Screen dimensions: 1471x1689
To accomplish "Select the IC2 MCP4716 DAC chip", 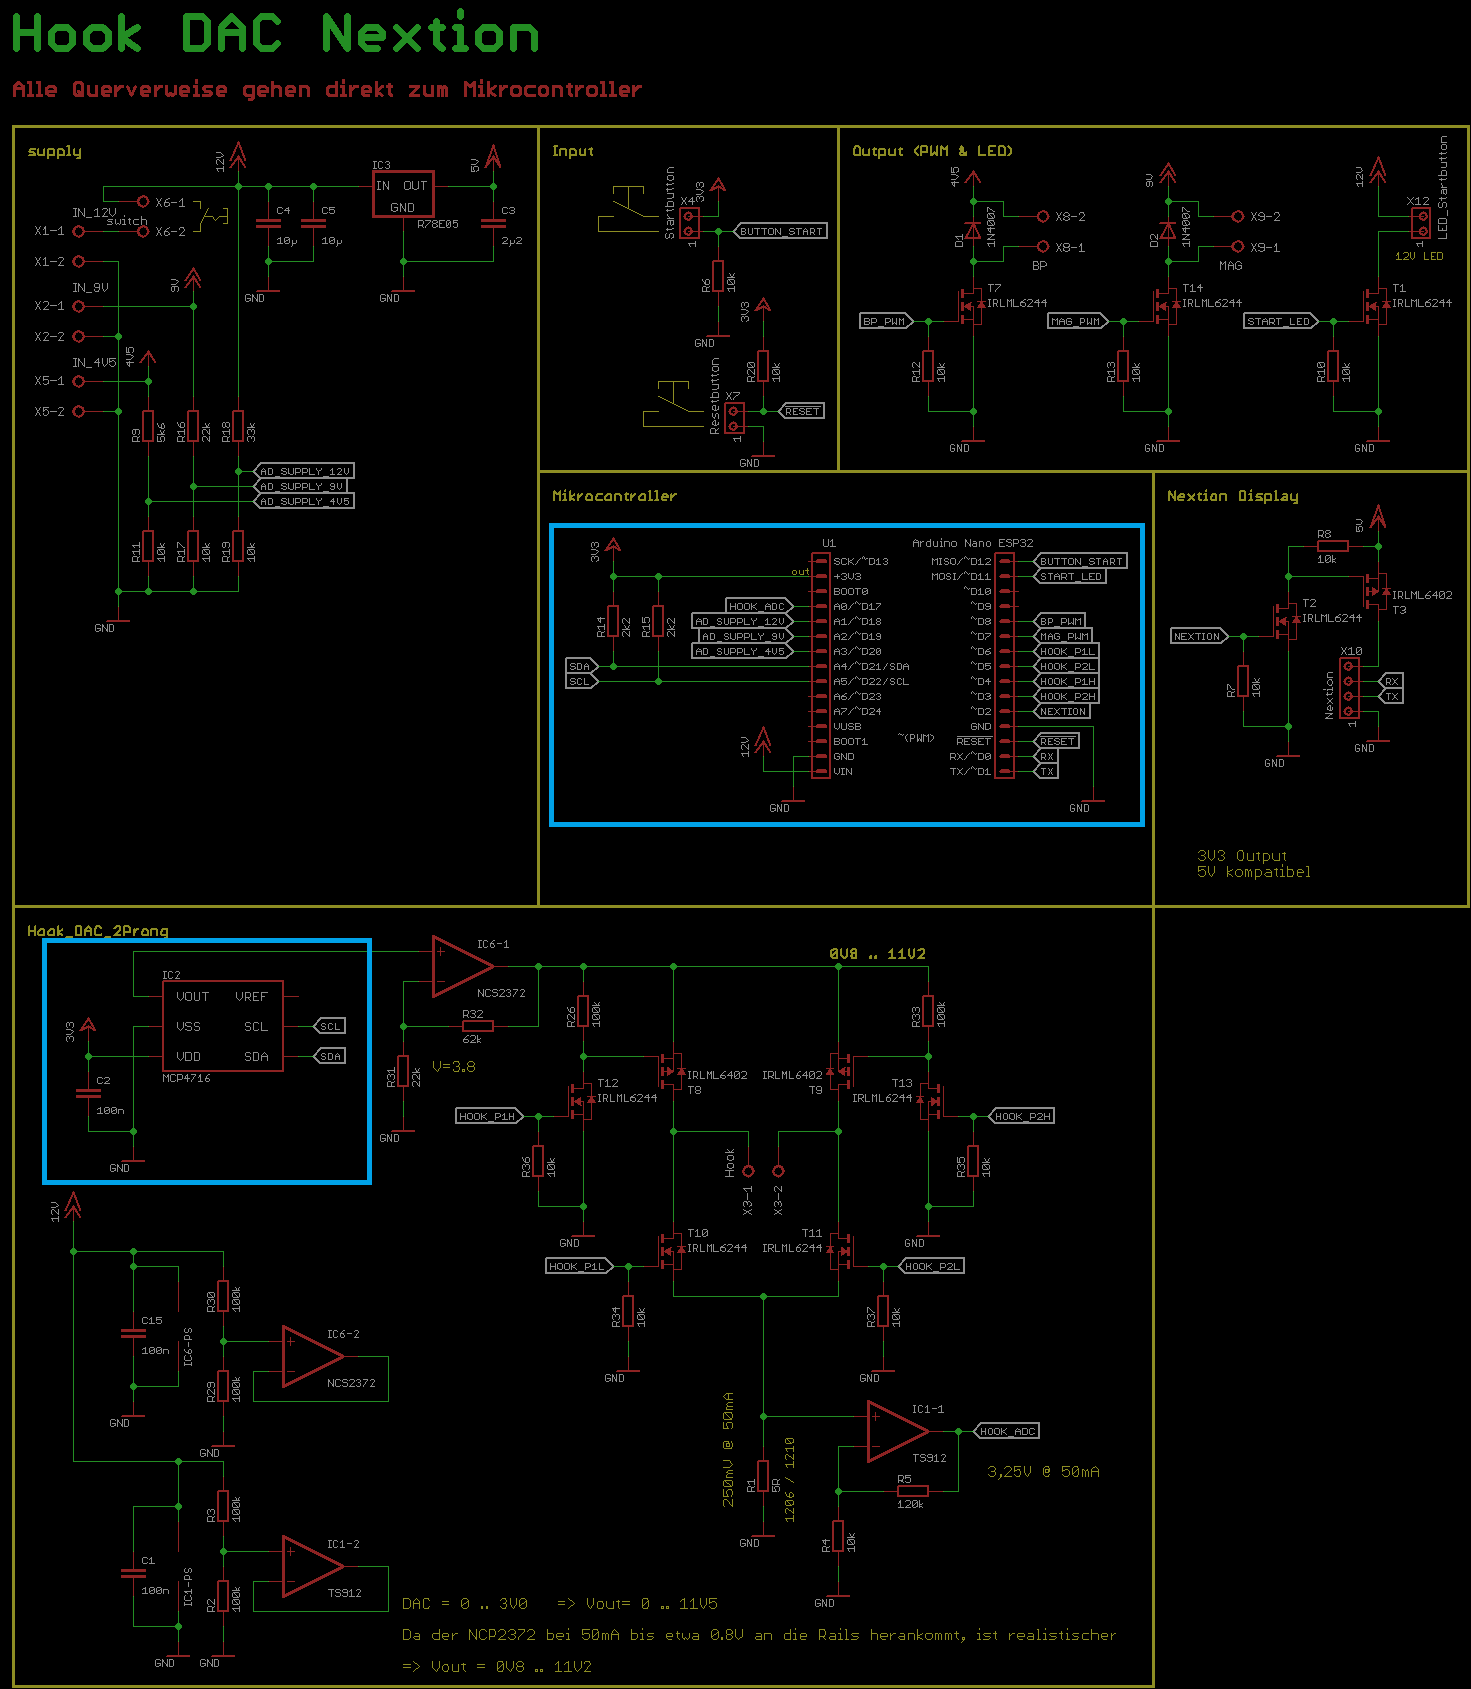I will [222, 1026].
